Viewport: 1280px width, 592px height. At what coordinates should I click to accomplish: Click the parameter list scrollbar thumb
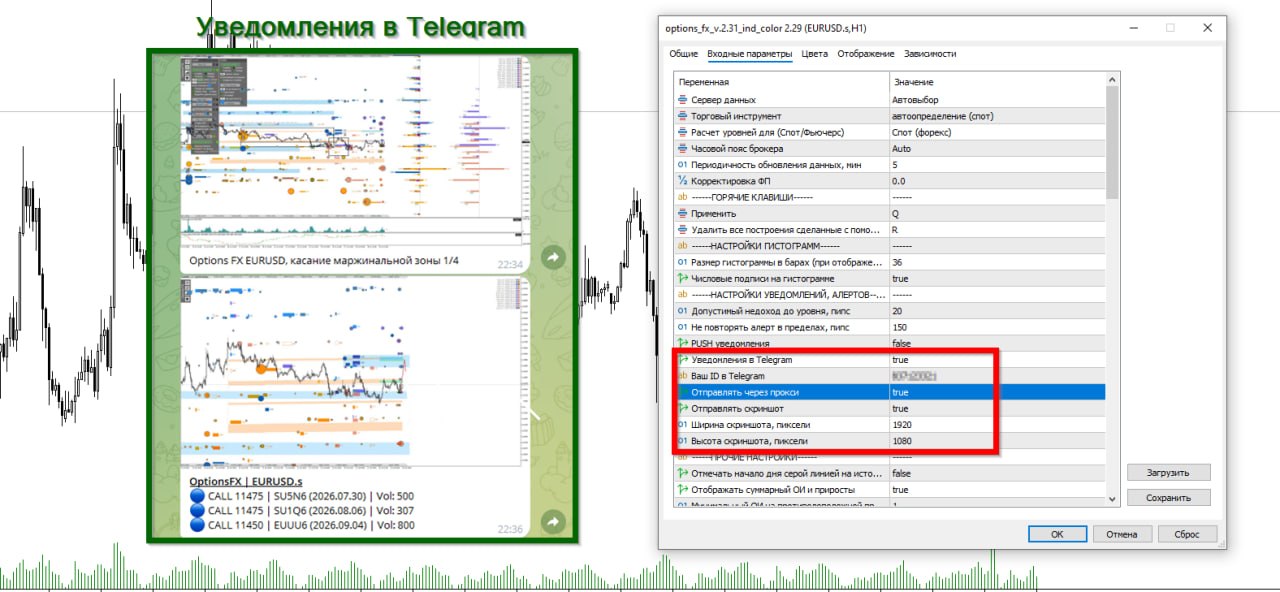(1112, 143)
